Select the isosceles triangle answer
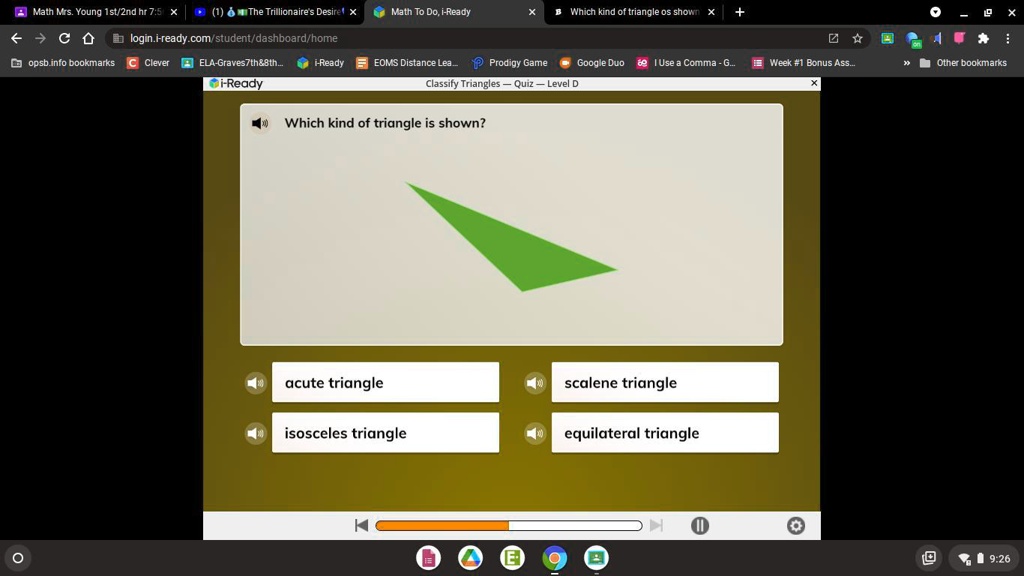 tap(385, 433)
